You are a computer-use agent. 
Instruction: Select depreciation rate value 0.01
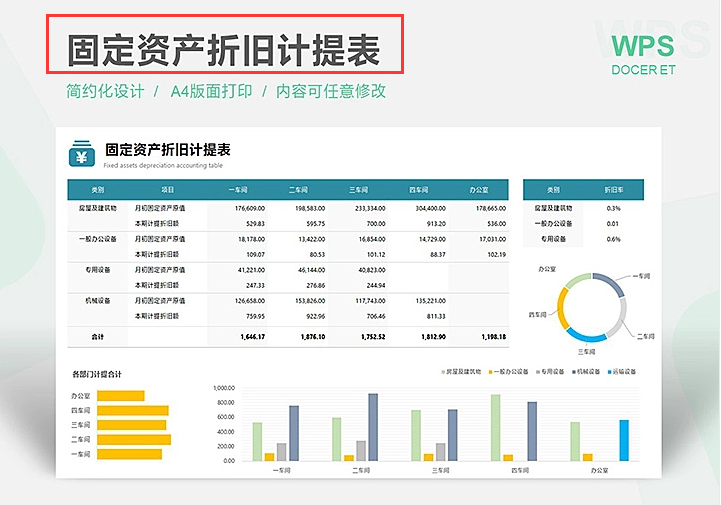(x=612, y=224)
